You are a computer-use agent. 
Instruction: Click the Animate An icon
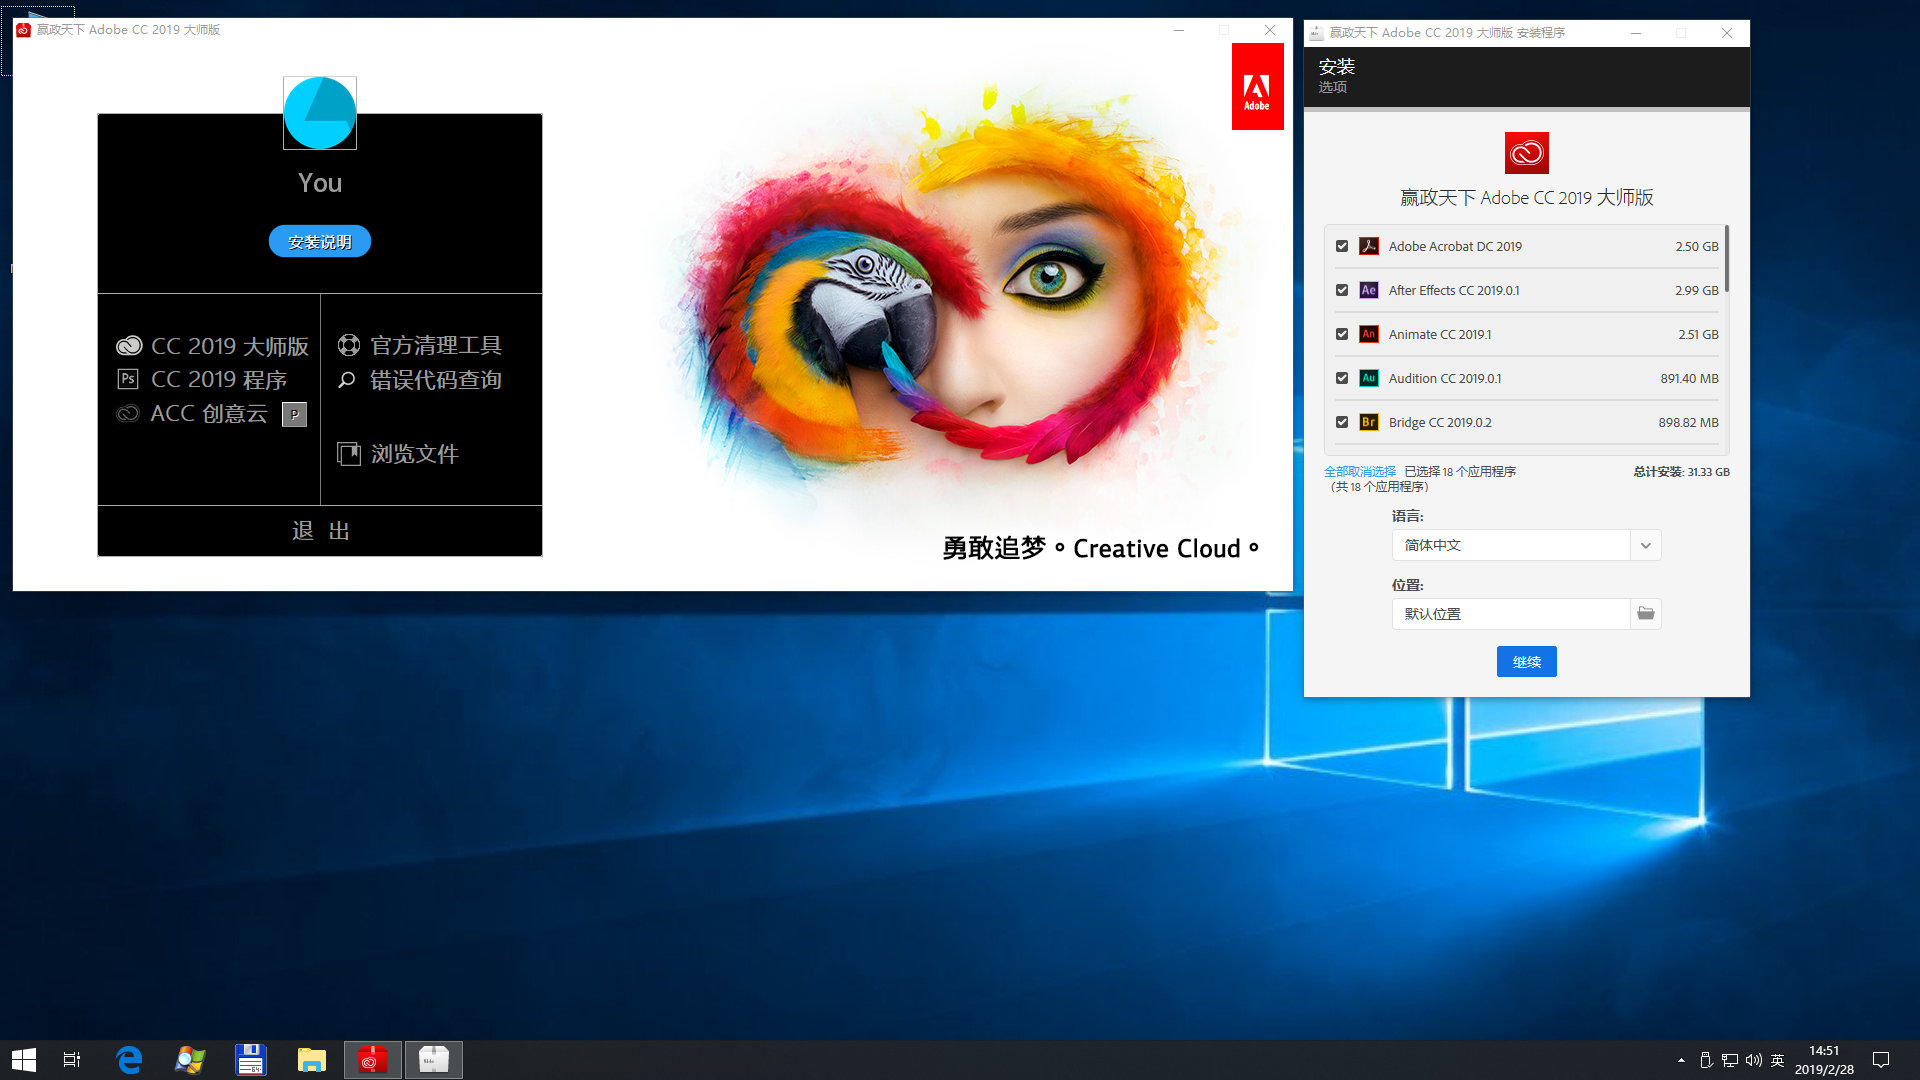coord(1369,334)
